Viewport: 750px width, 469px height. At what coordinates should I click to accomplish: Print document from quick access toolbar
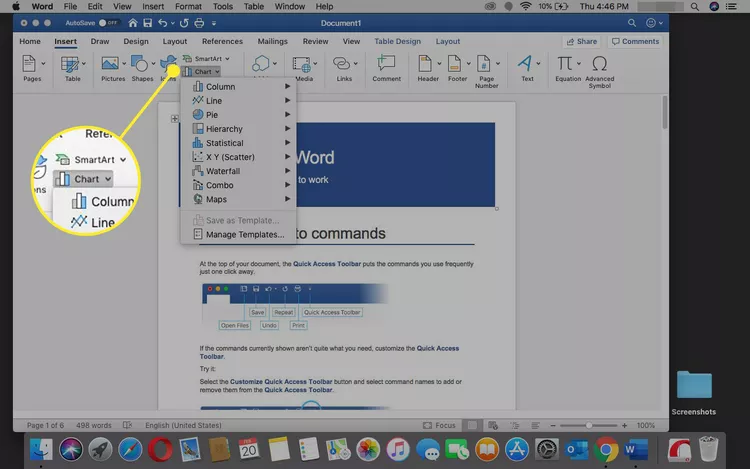point(199,23)
